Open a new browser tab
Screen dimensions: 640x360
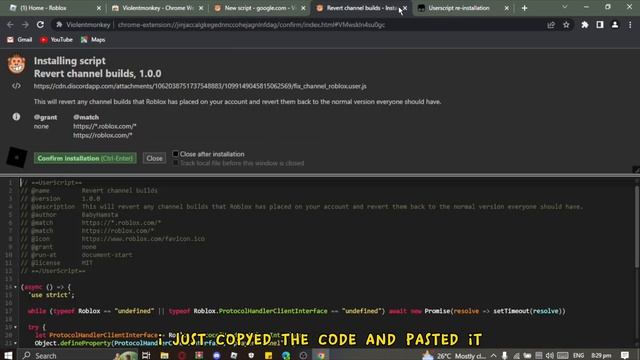tap(524, 8)
